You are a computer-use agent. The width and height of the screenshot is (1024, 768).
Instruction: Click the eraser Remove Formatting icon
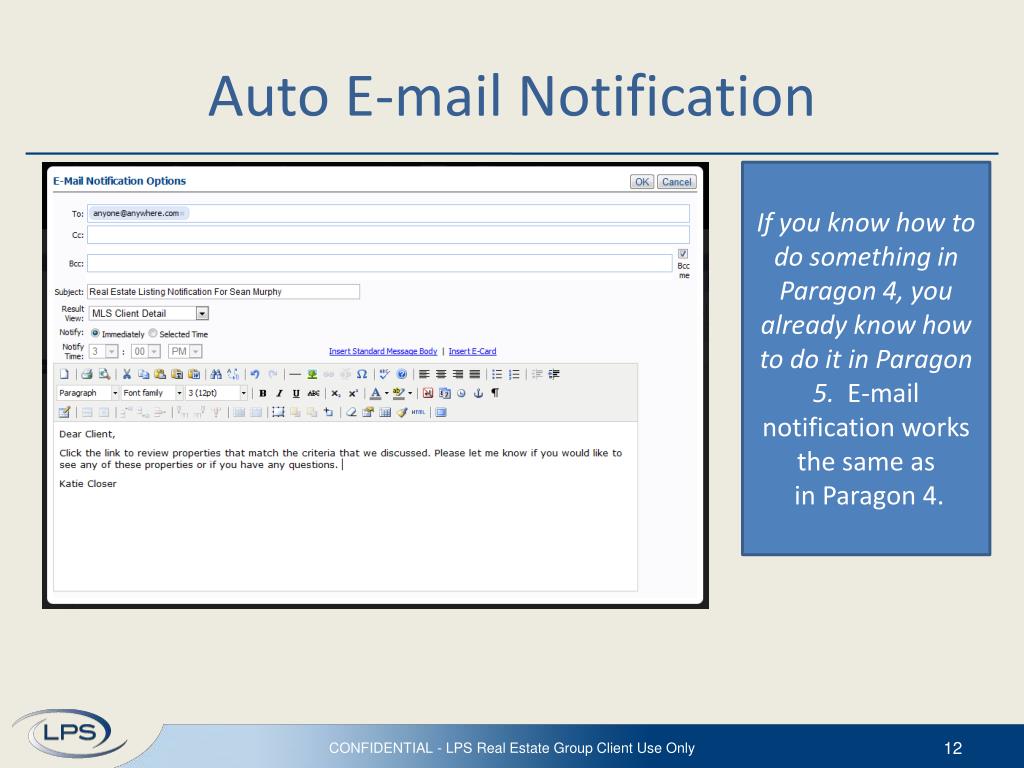pyautogui.click(x=351, y=412)
